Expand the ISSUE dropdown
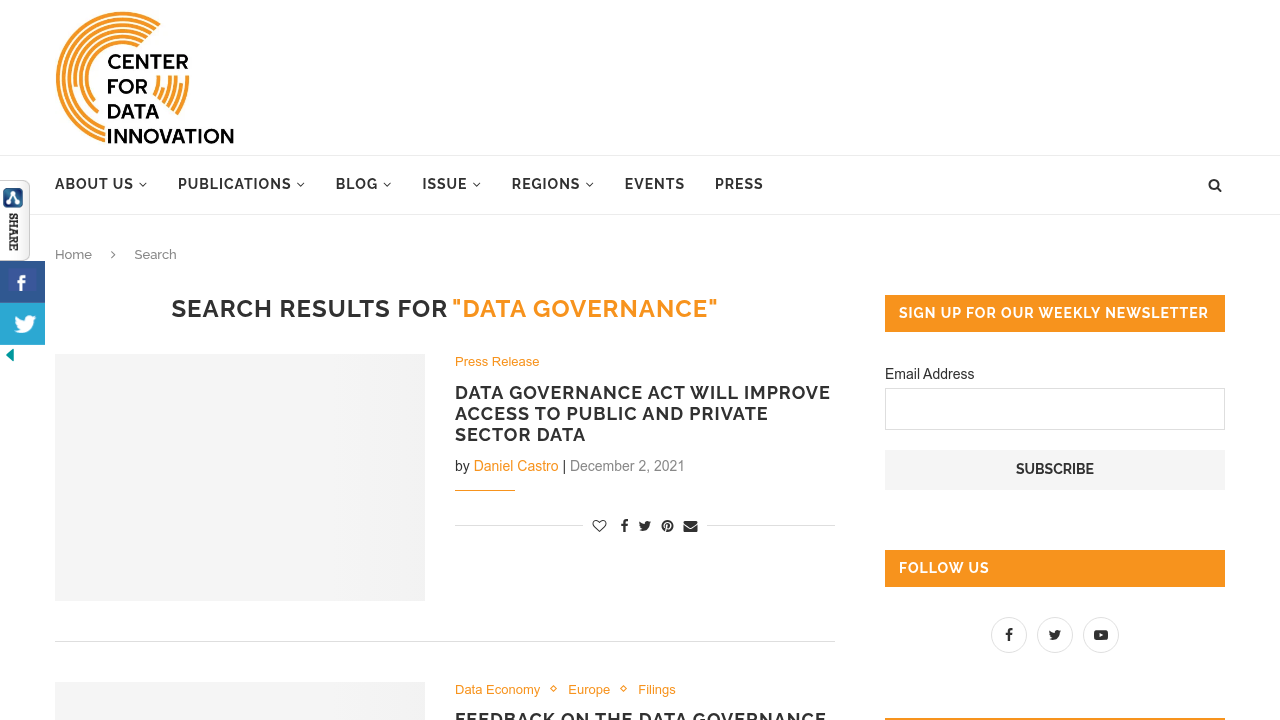This screenshot has width=1280, height=720. click(450, 183)
